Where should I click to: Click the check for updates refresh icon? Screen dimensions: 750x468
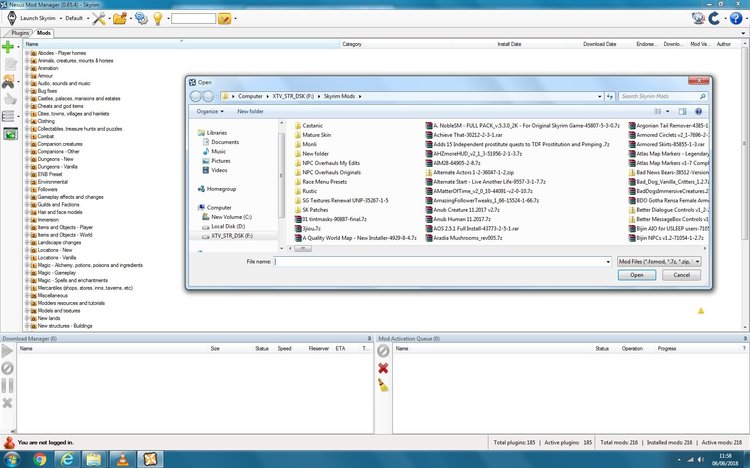coord(714,18)
